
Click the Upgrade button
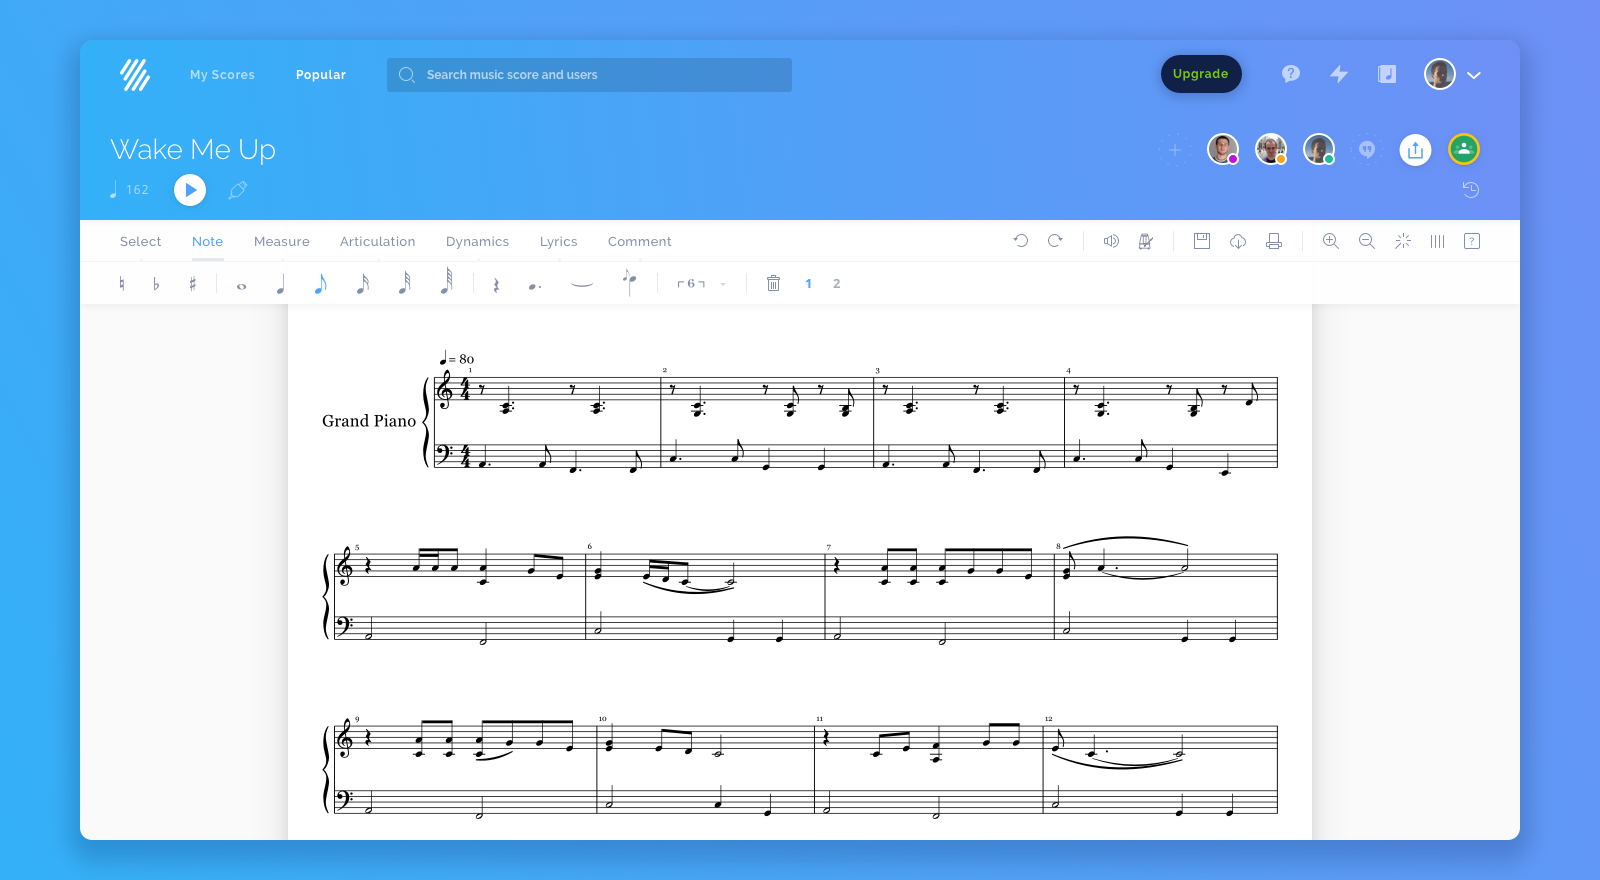click(1201, 74)
